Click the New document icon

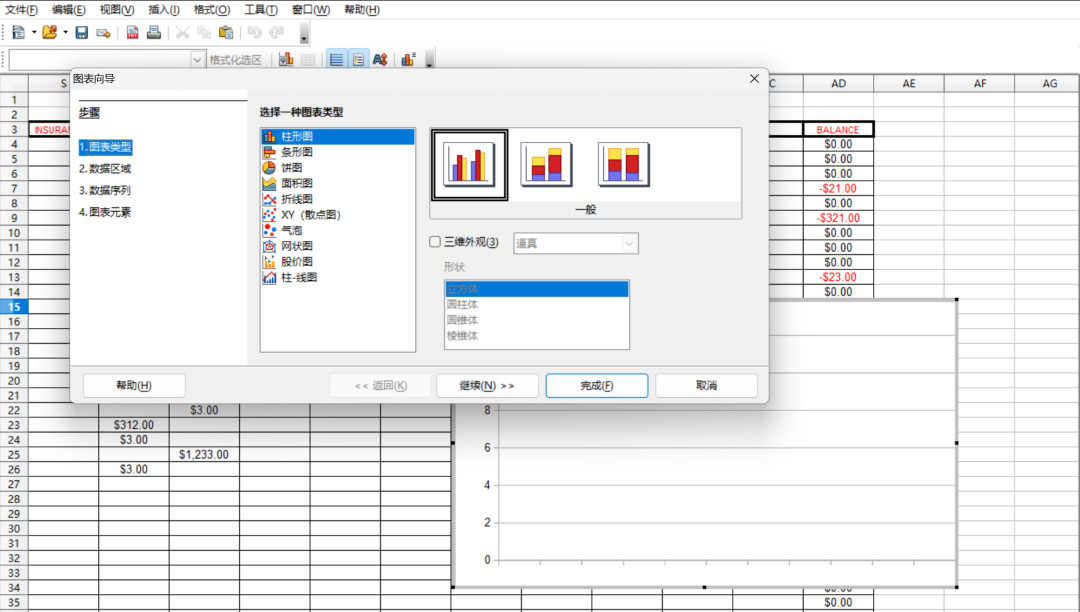(19, 32)
